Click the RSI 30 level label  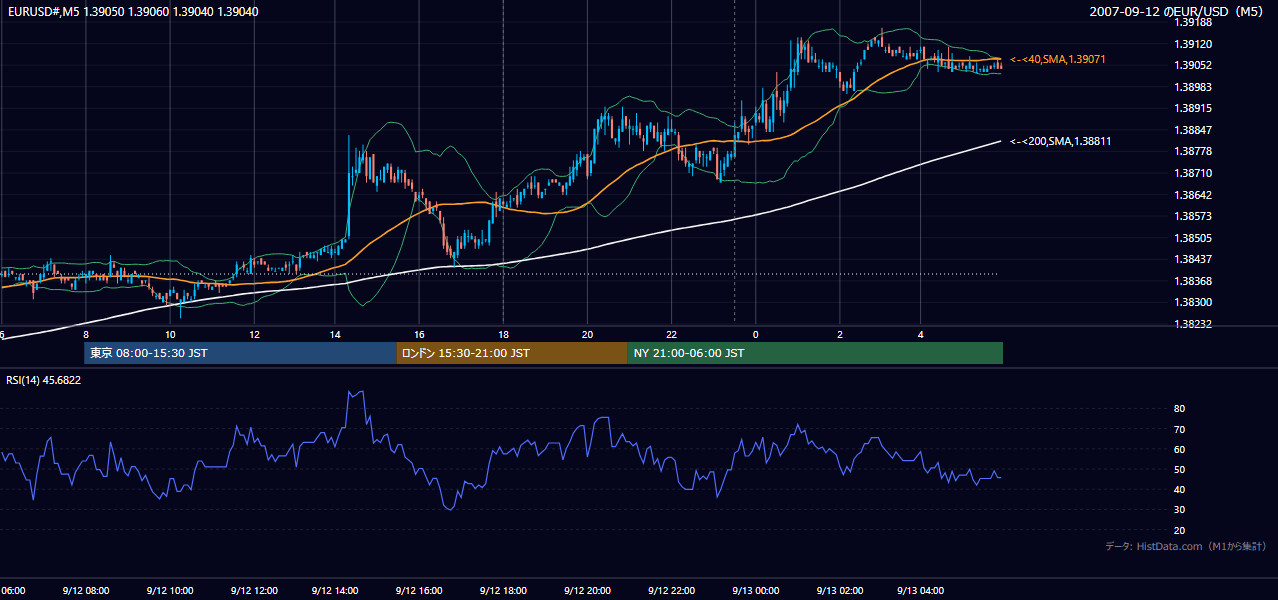1180,510
